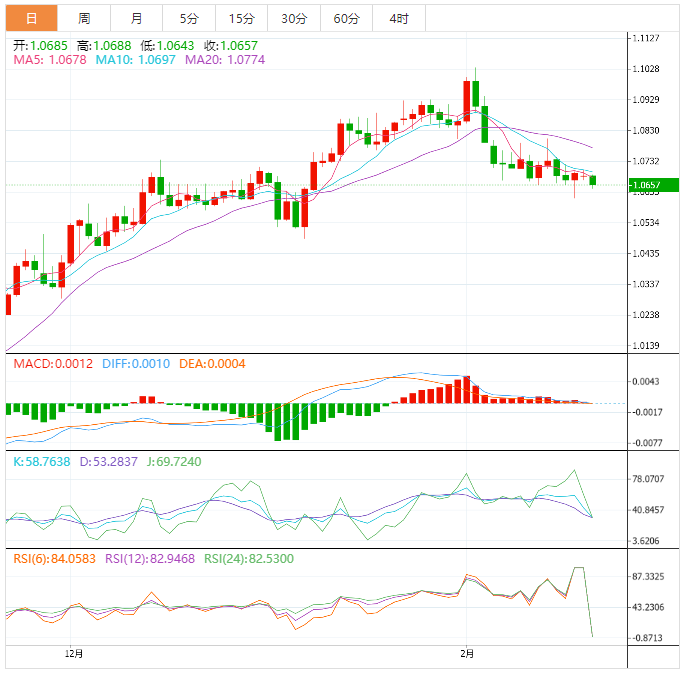Switch to the 60分 interval tab
The image size is (687, 675).
[346, 18]
